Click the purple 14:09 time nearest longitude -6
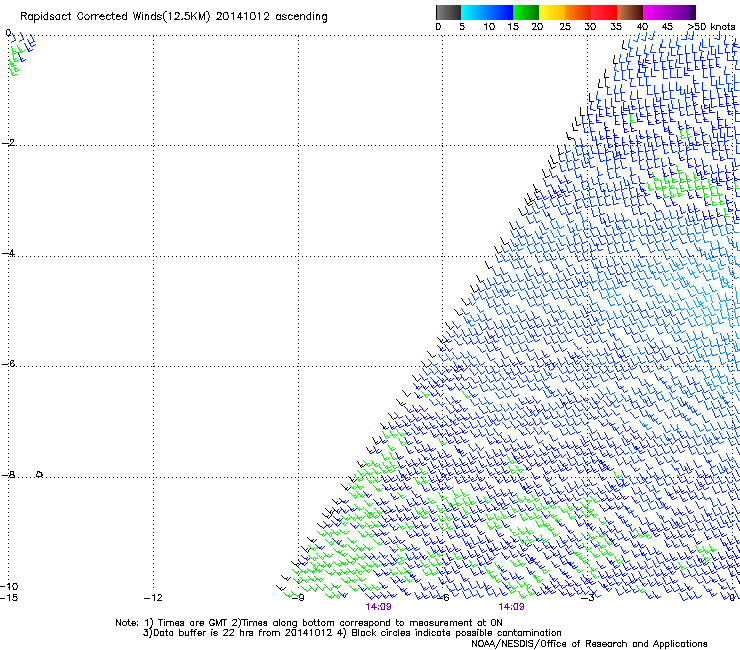The width and height of the screenshot is (740, 650). tap(378, 607)
